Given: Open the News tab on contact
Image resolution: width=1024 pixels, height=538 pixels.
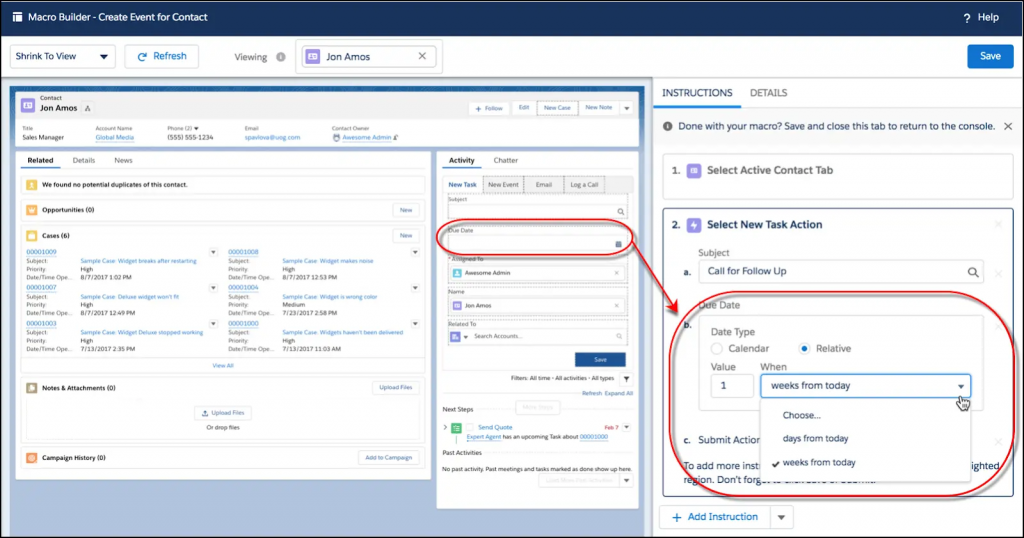Looking at the screenshot, I should (123, 160).
